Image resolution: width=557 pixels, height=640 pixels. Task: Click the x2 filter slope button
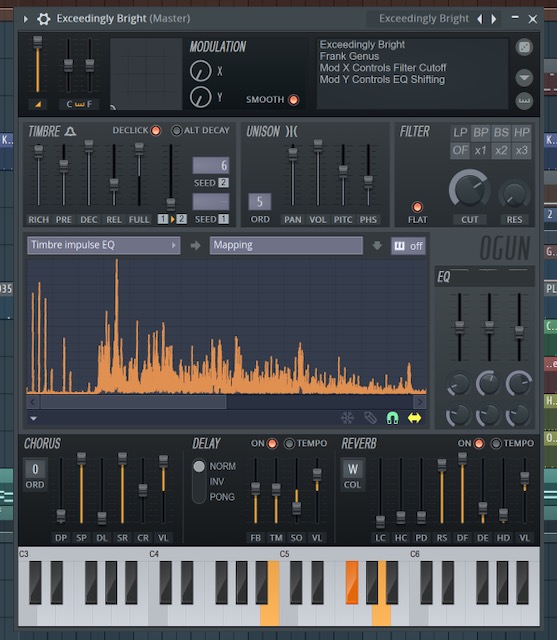(501, 150)
